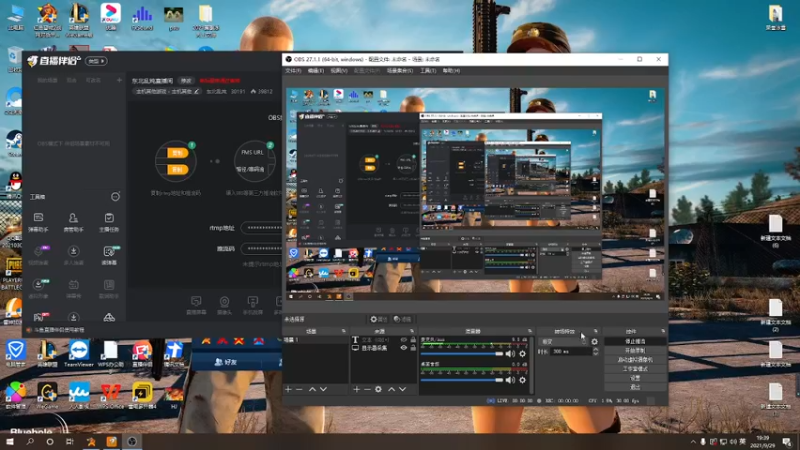Add a new source with the plus icon
This screenshot has width=800, height=450.
tap(356, 389)
